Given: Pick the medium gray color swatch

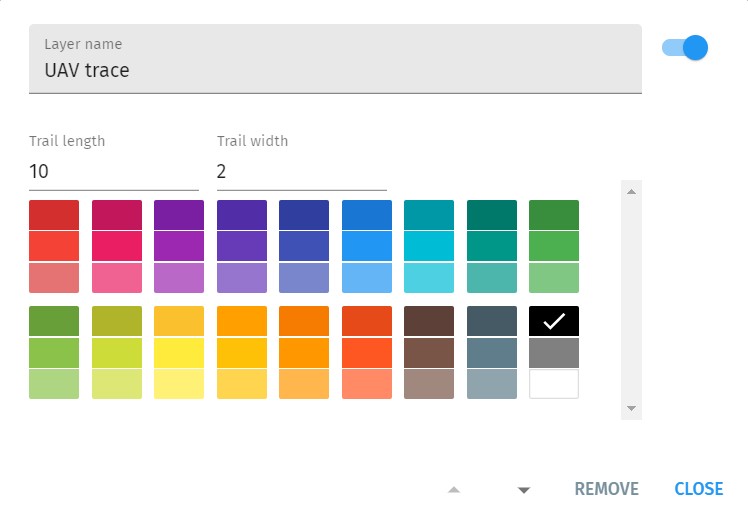Looking at the screenshot, I should [x=553, y=353].
